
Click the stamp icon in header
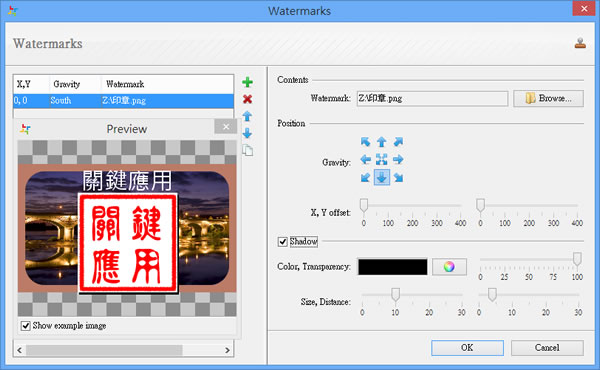(580, 43)
